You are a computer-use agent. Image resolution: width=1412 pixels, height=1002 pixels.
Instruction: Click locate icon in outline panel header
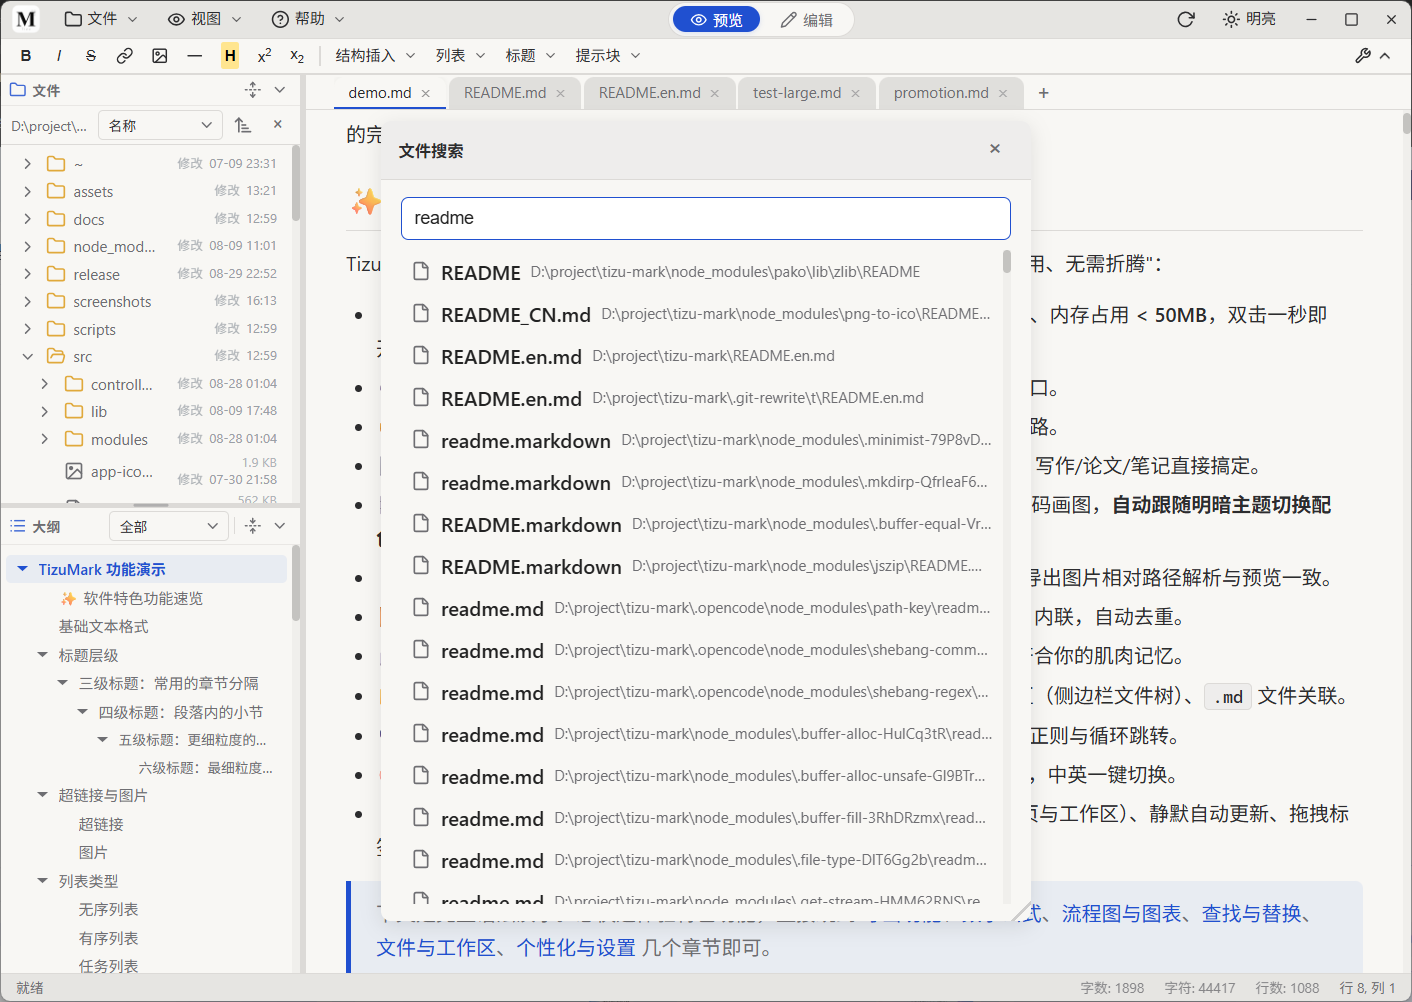coord(253,526)
